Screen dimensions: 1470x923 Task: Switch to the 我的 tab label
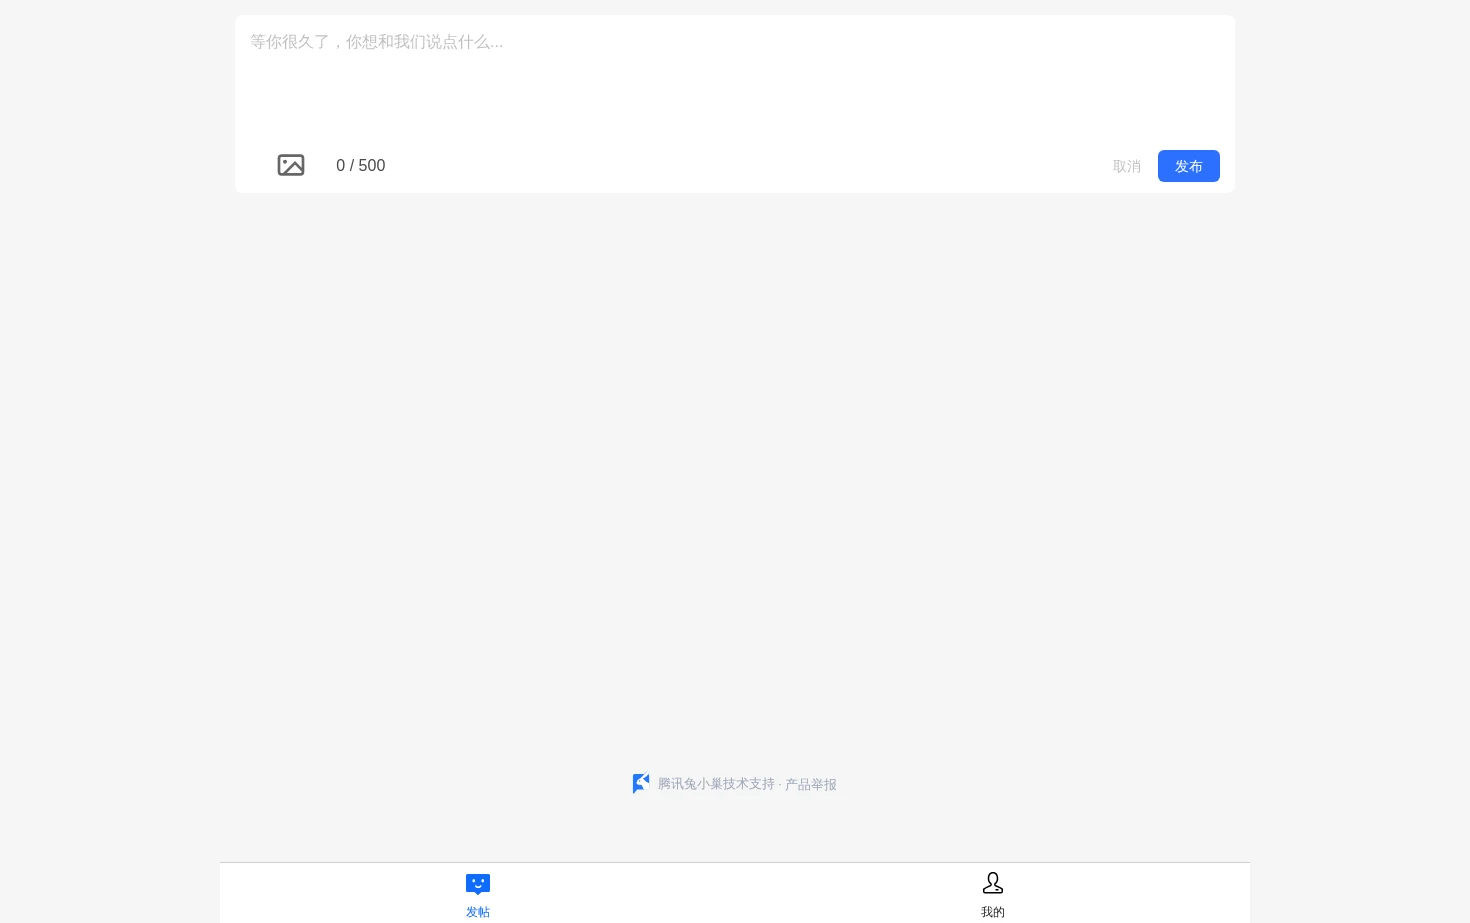pos(993,912)
